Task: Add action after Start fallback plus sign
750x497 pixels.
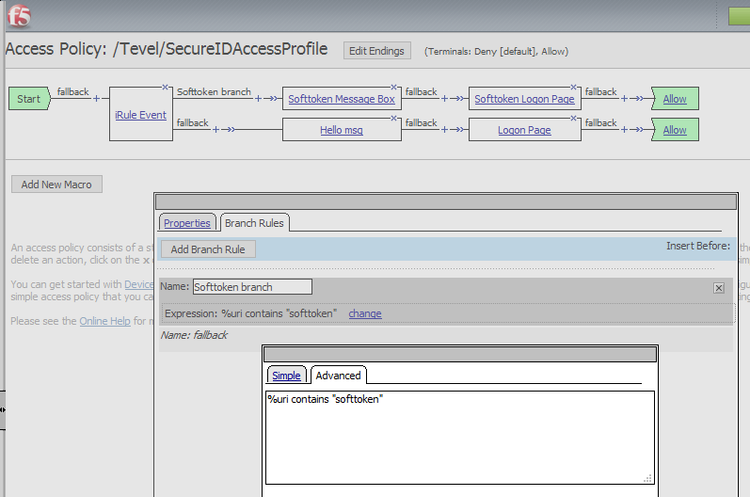Action: point(96,99)
